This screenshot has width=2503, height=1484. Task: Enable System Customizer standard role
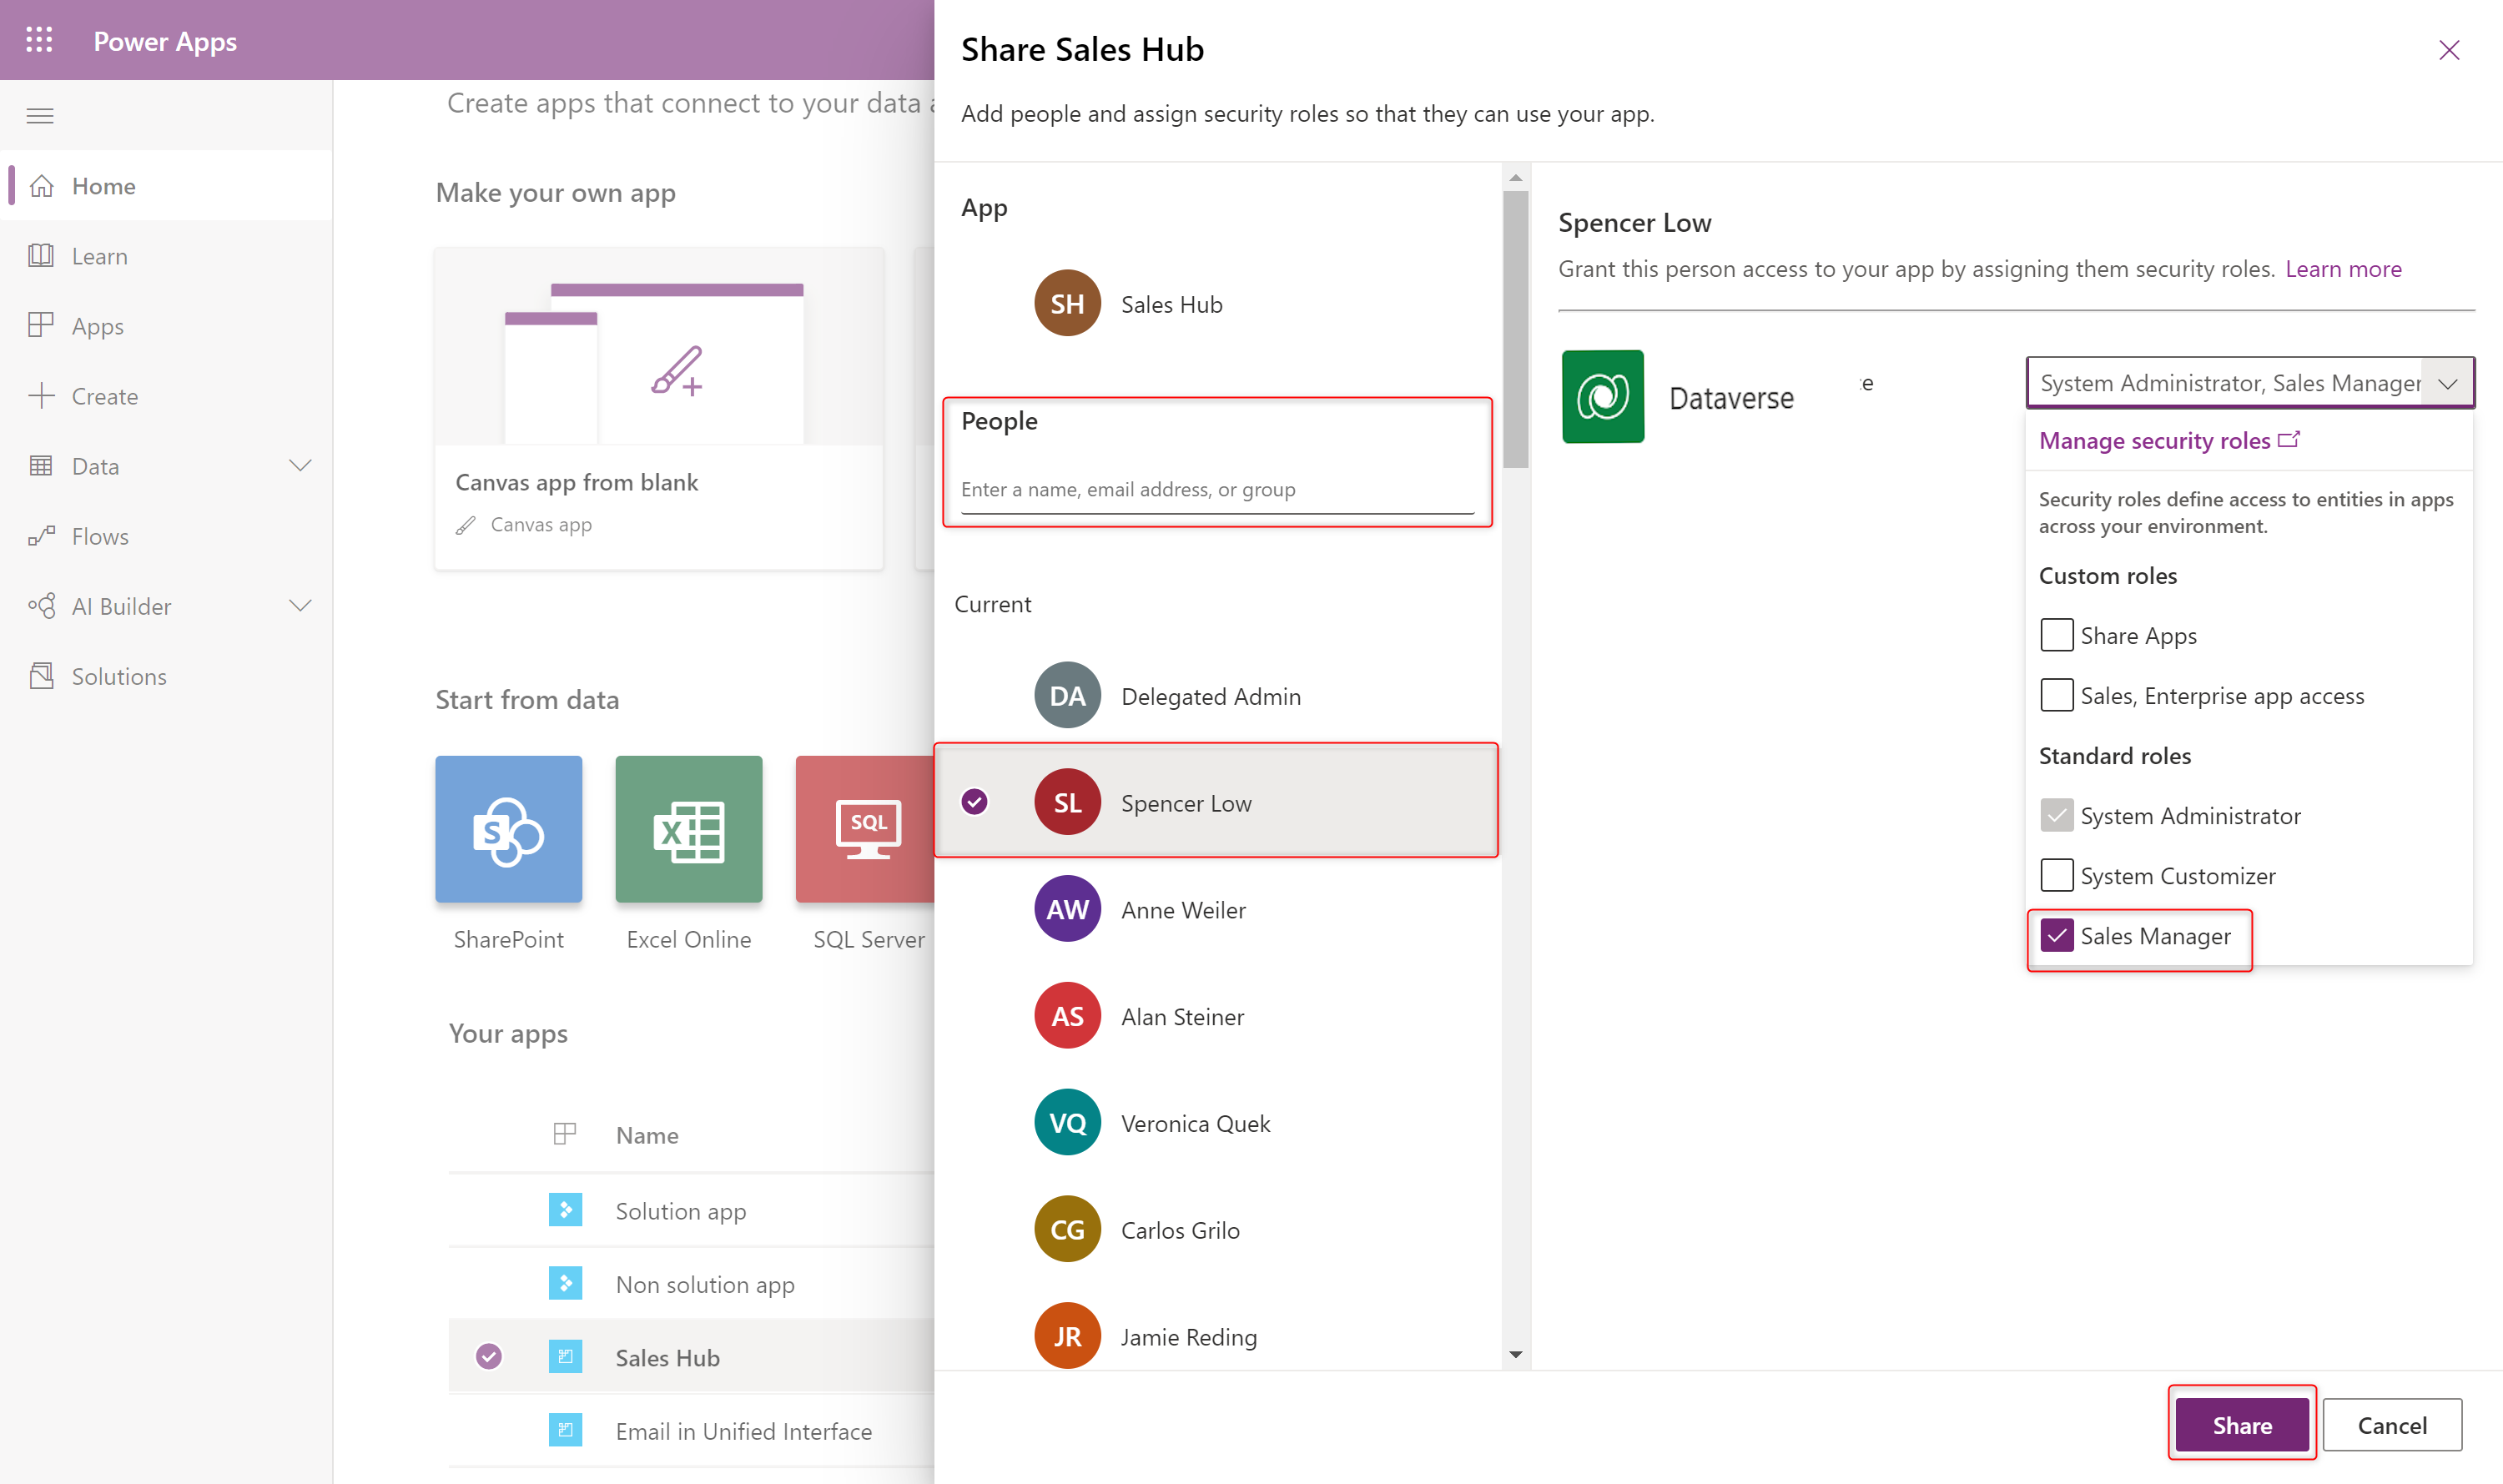point(2052,874)
